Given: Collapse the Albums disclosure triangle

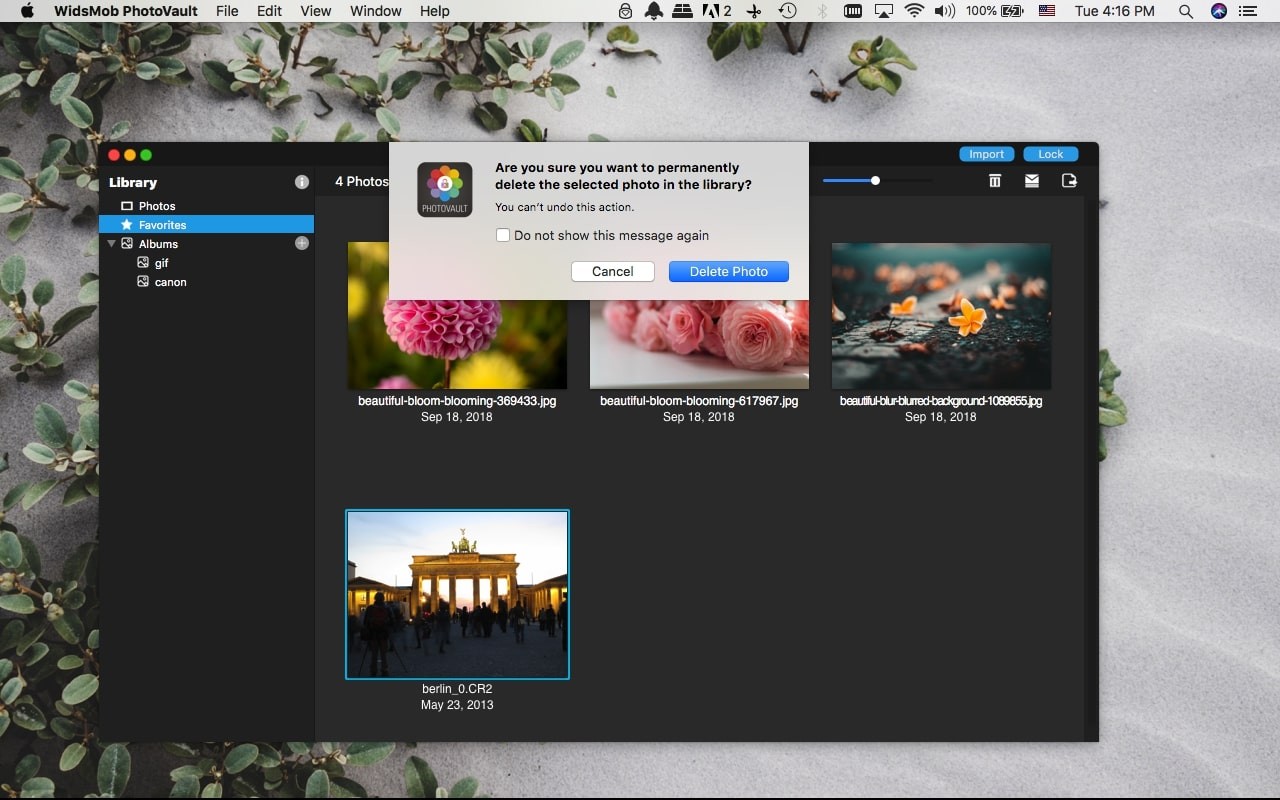Looking at the screenshot, I should click(x=111, y=244).
